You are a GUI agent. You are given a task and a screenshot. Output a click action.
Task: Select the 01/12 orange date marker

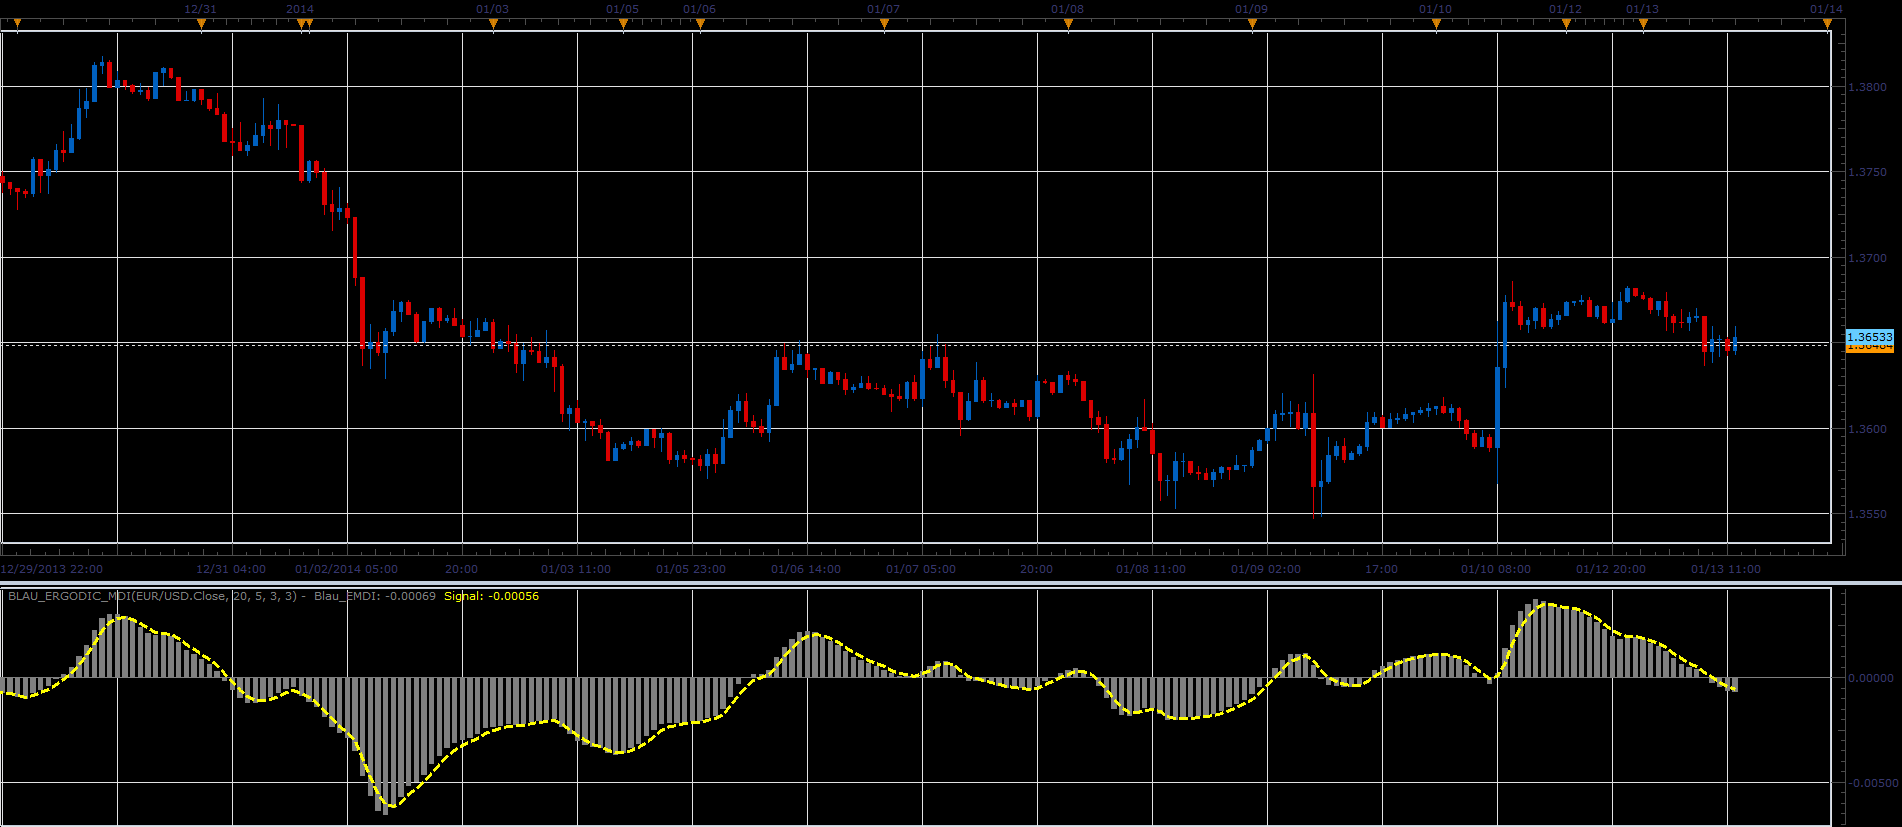[1566, 25]
